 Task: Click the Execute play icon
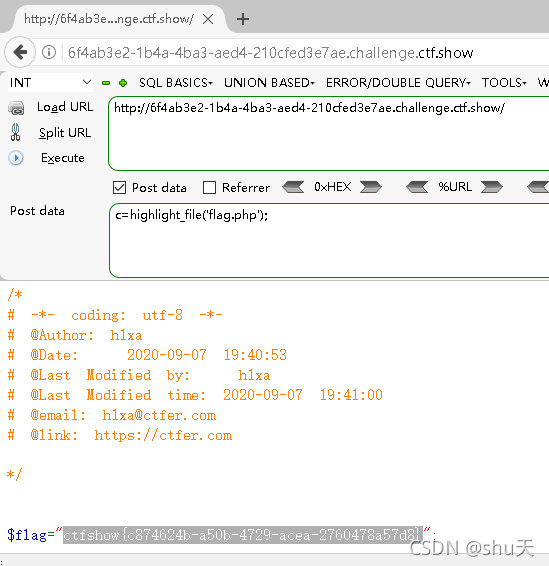(16, 158)
